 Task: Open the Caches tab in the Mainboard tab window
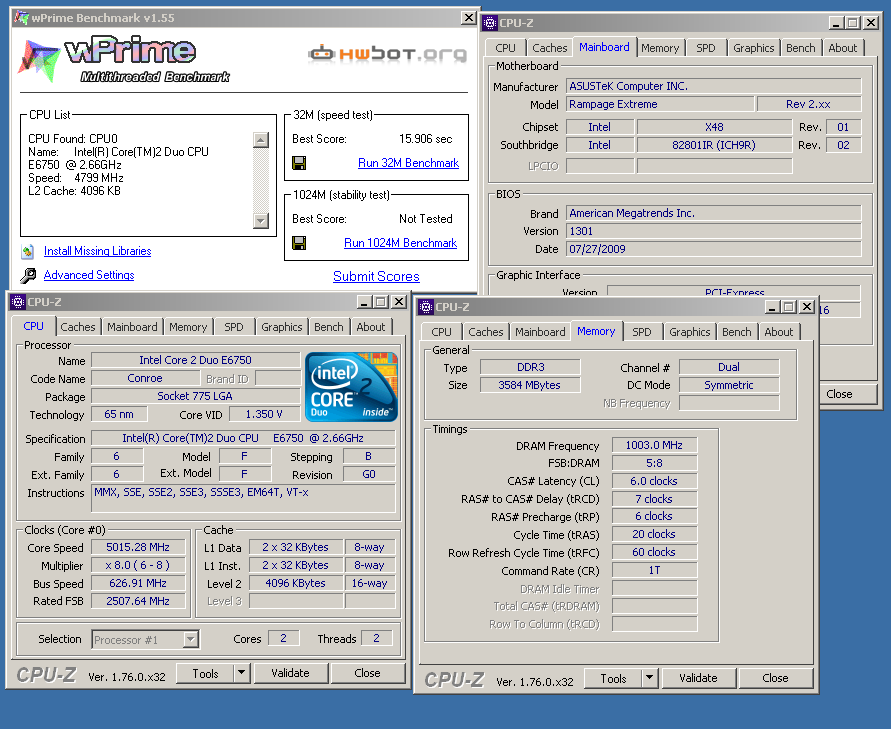click(549, 48)
